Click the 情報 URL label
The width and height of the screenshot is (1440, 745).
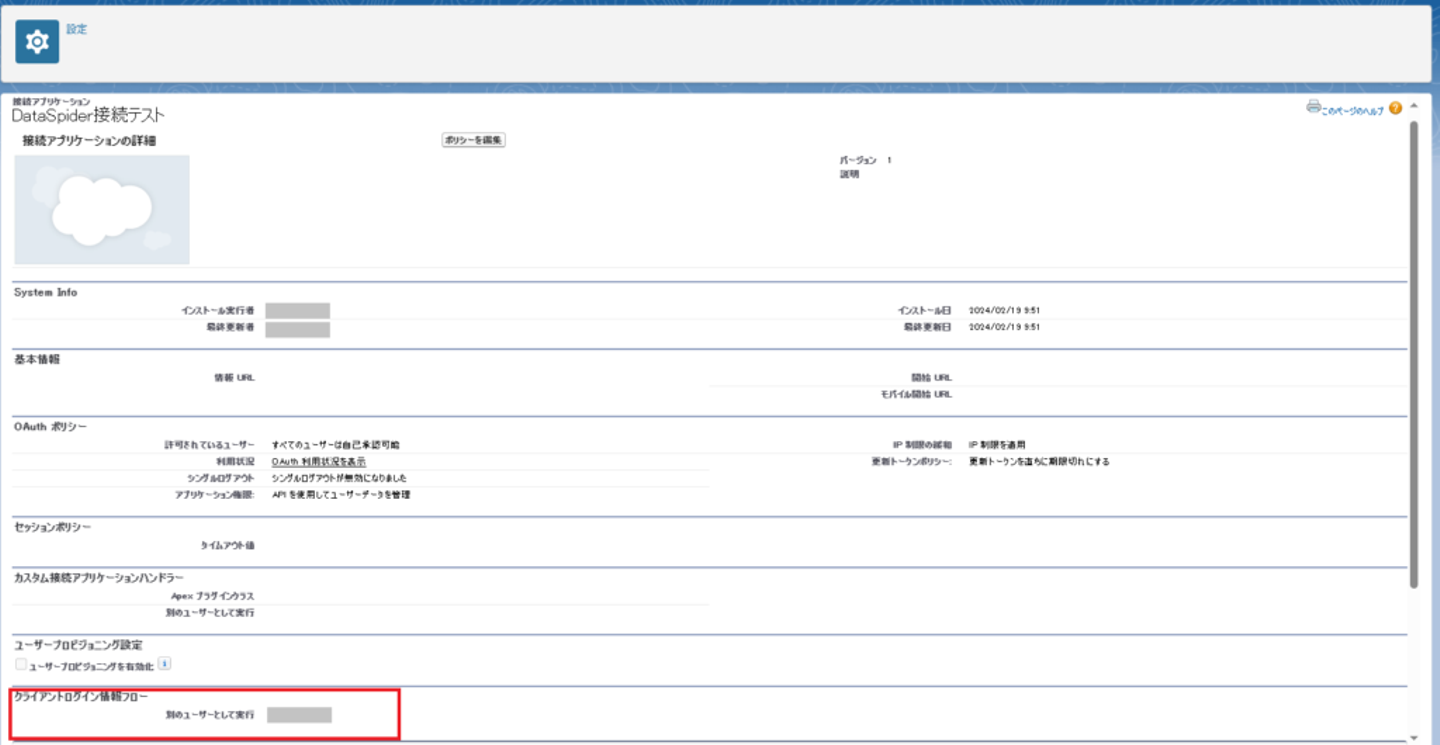pyautogui.click(x=234, y=378)
